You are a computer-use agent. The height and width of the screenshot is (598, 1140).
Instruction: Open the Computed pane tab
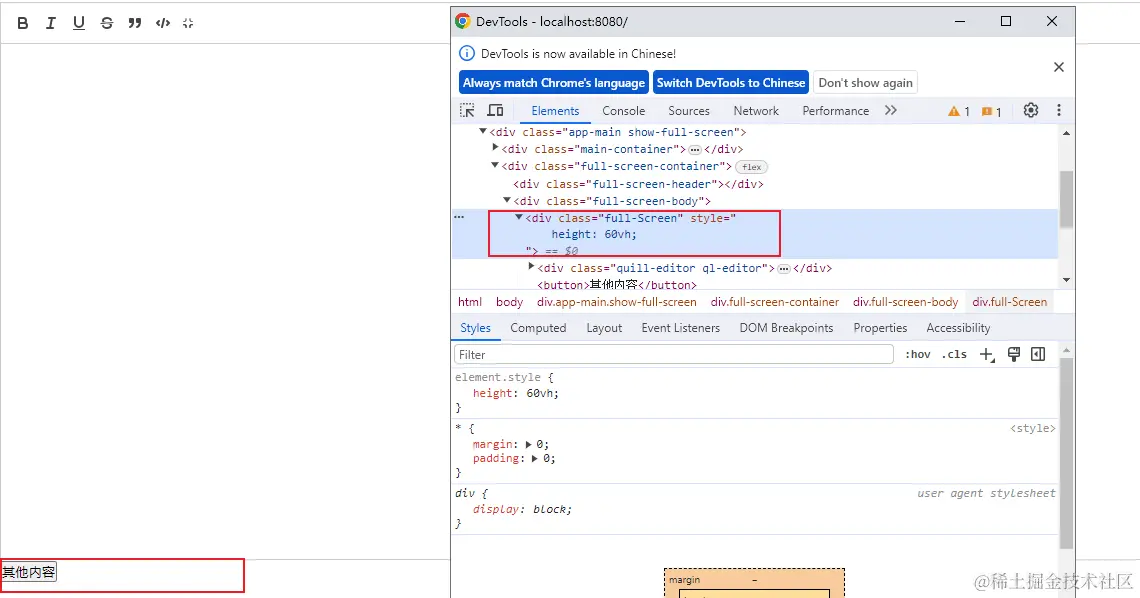(x=538, y=328)
